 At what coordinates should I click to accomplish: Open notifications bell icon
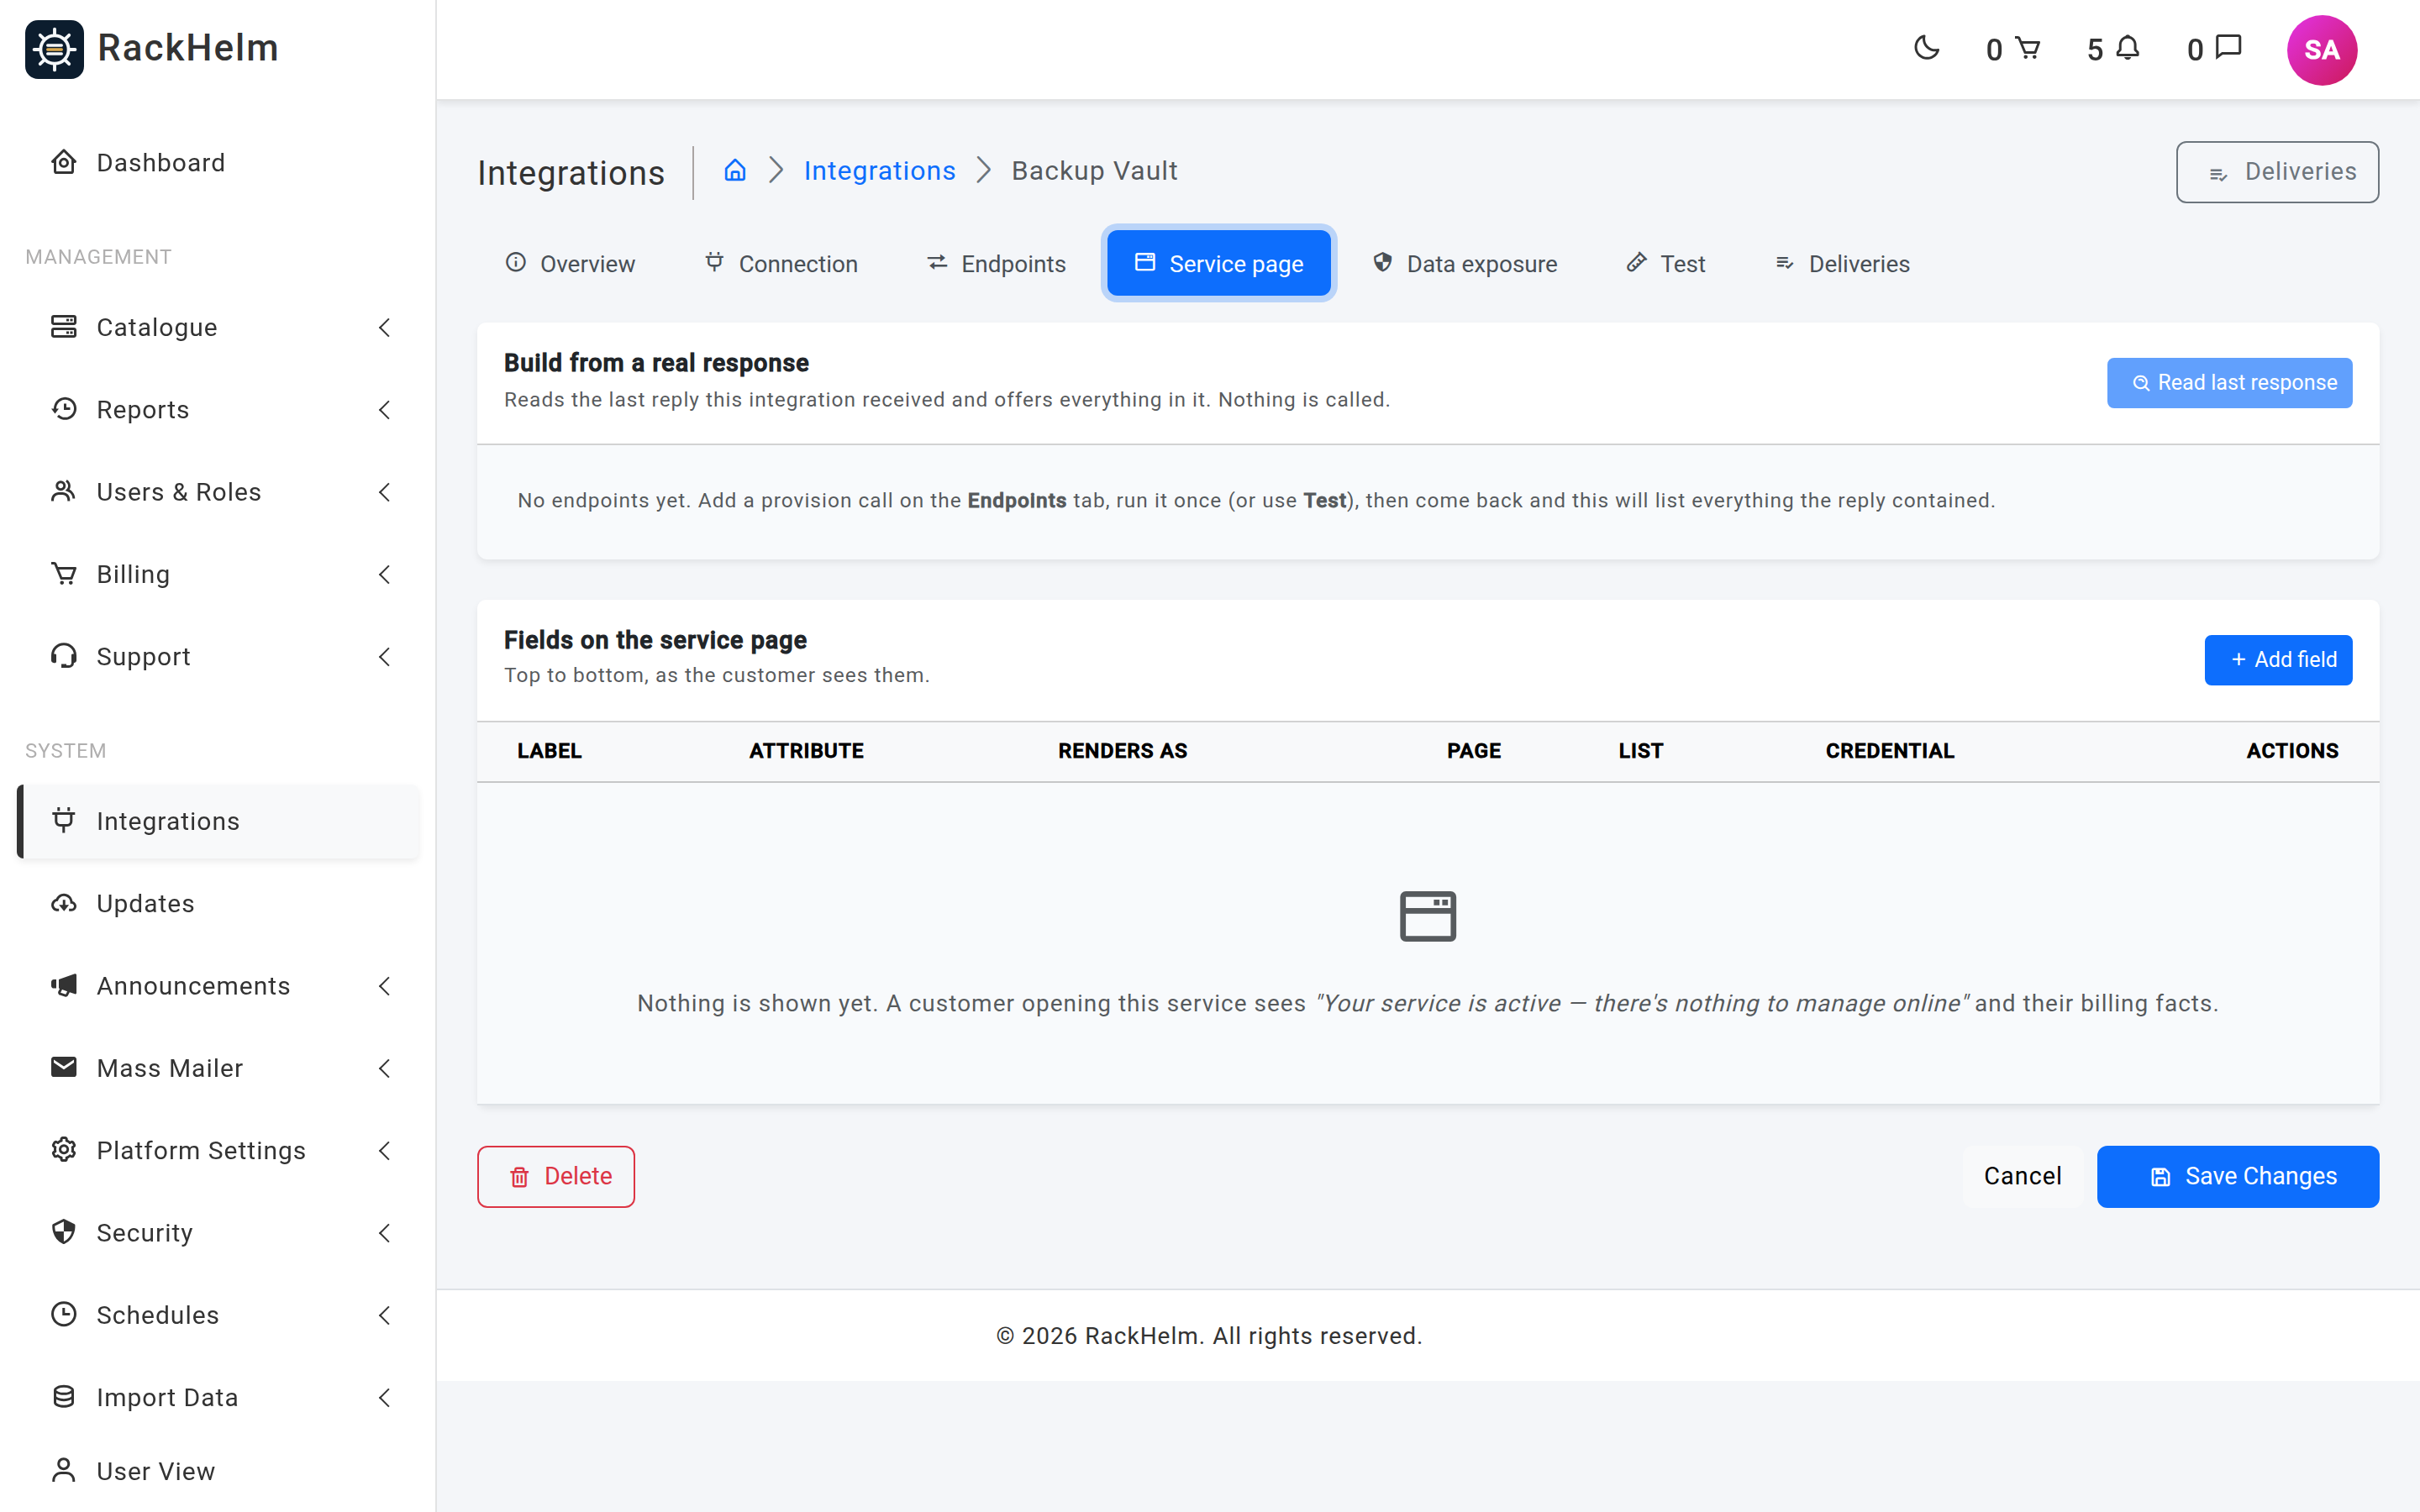tap(2128, 48)
